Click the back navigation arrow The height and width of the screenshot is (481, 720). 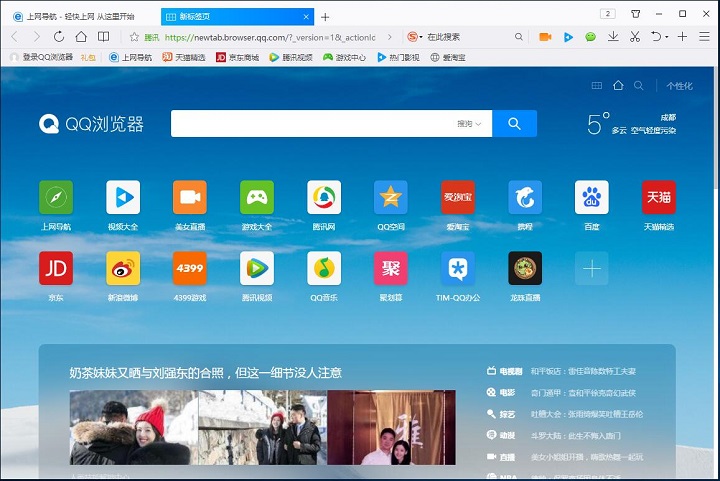(x=14, y=37)
